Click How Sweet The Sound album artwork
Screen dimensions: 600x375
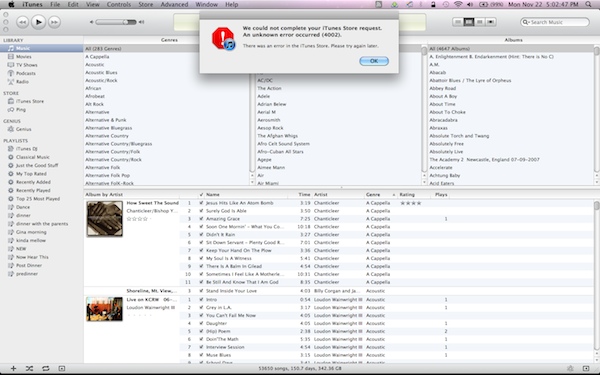pyautogui.click(x=104, y=218)
